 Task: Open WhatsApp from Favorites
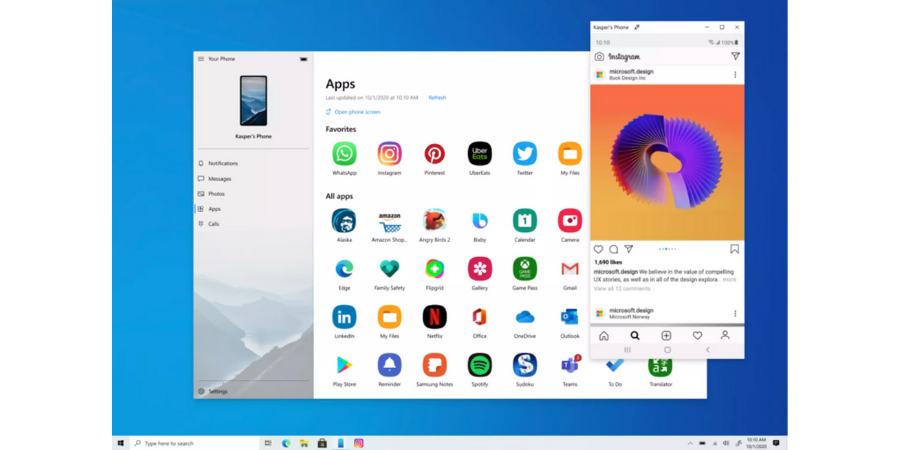pos(344,154)
